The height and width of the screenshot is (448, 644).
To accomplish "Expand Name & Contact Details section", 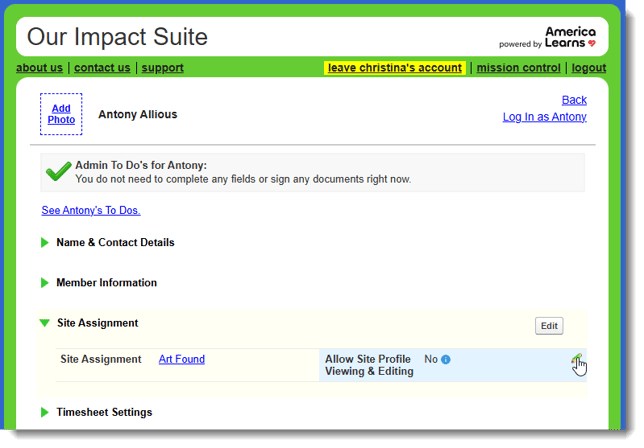I will coord(114,243).
